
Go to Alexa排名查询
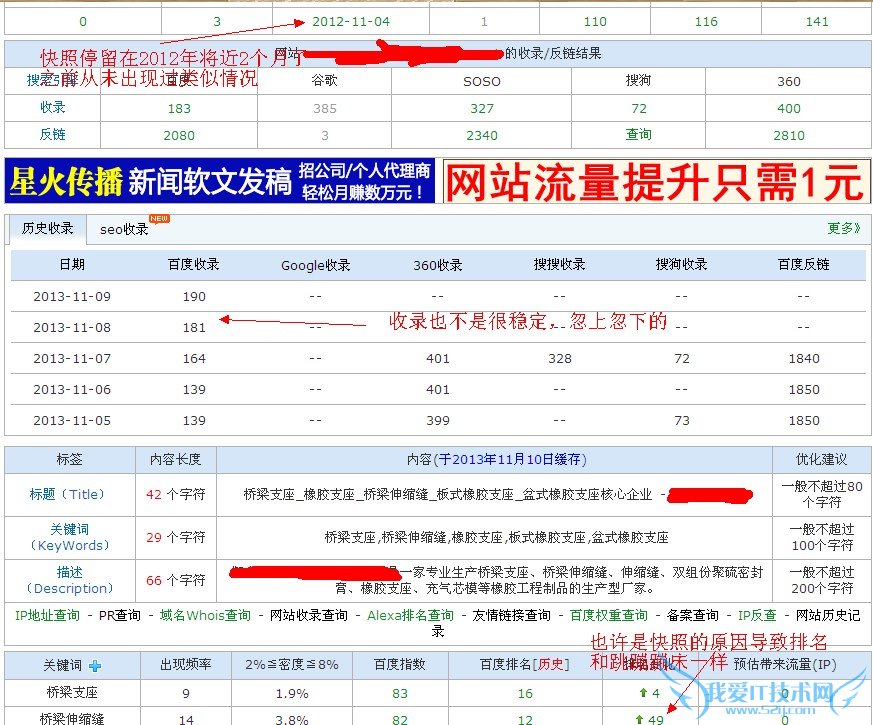tap(410, 616)
